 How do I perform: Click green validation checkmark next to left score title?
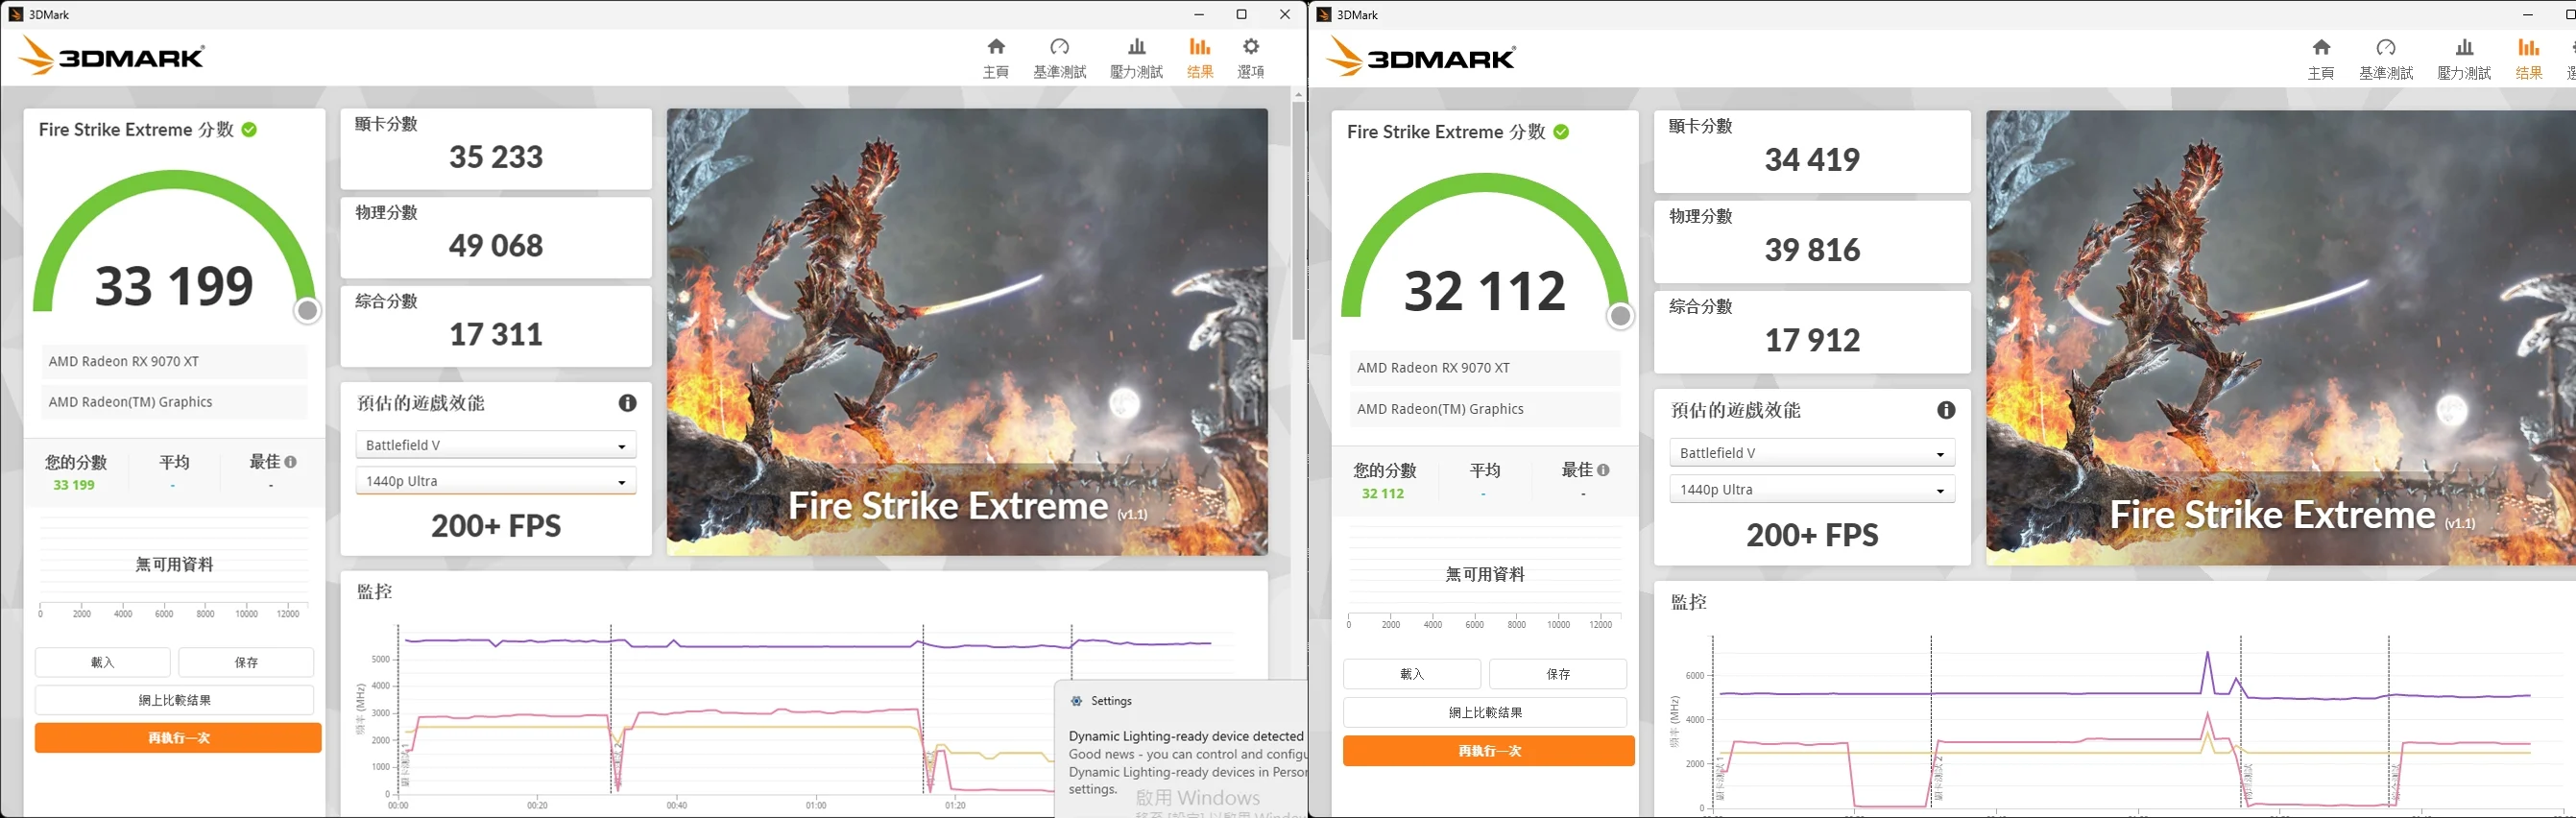249,130
